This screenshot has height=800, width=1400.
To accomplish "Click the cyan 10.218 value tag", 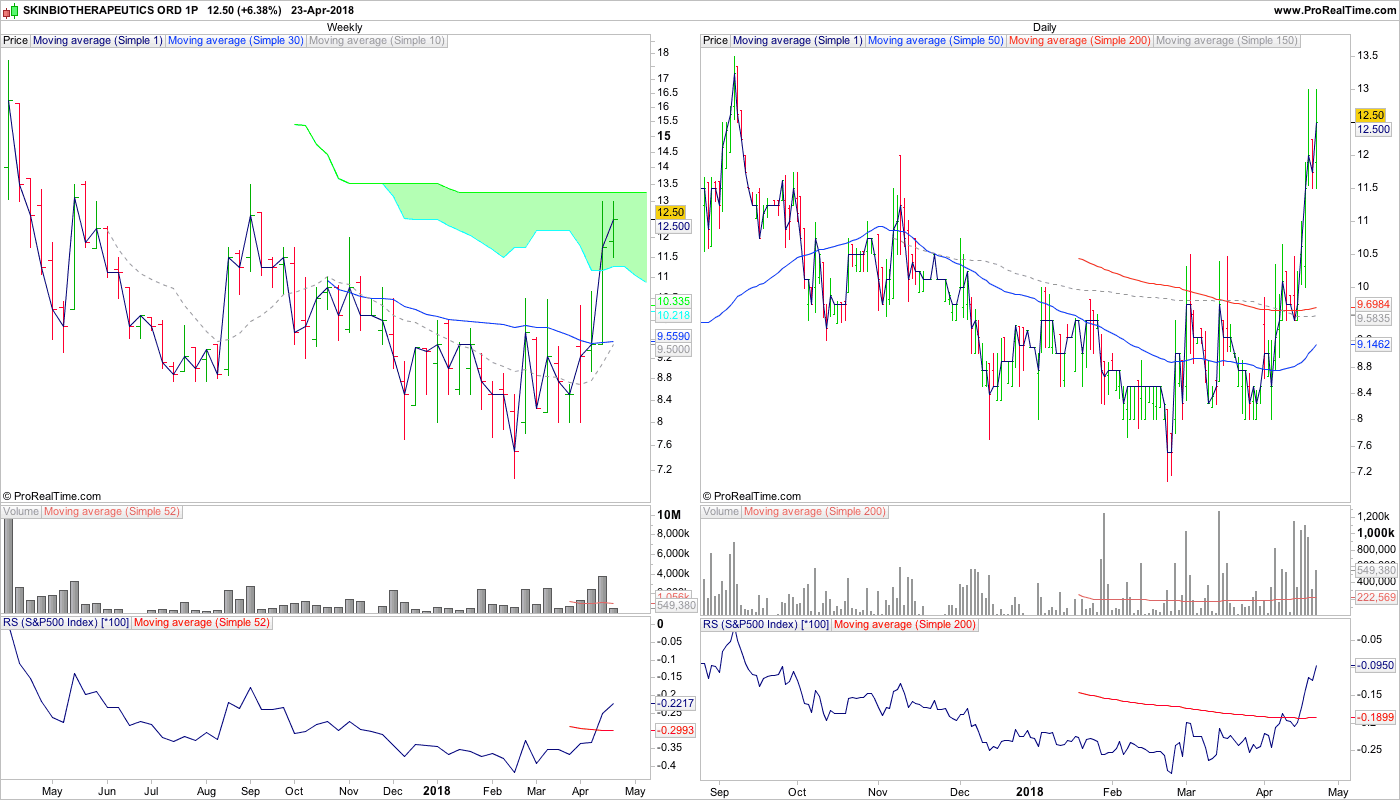I will [x=672, y=315].
